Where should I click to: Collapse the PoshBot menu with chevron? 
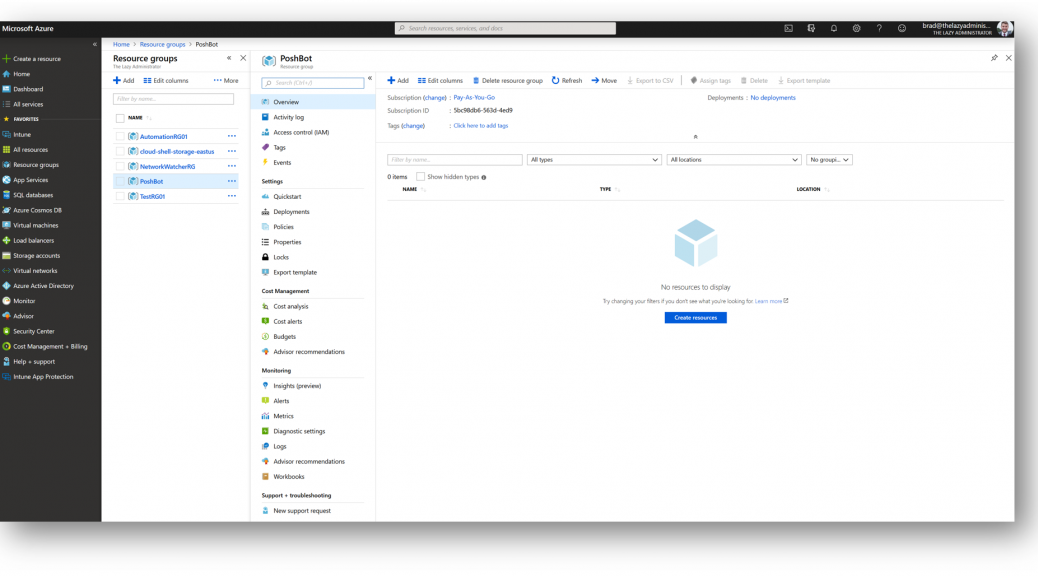point(370,78)
